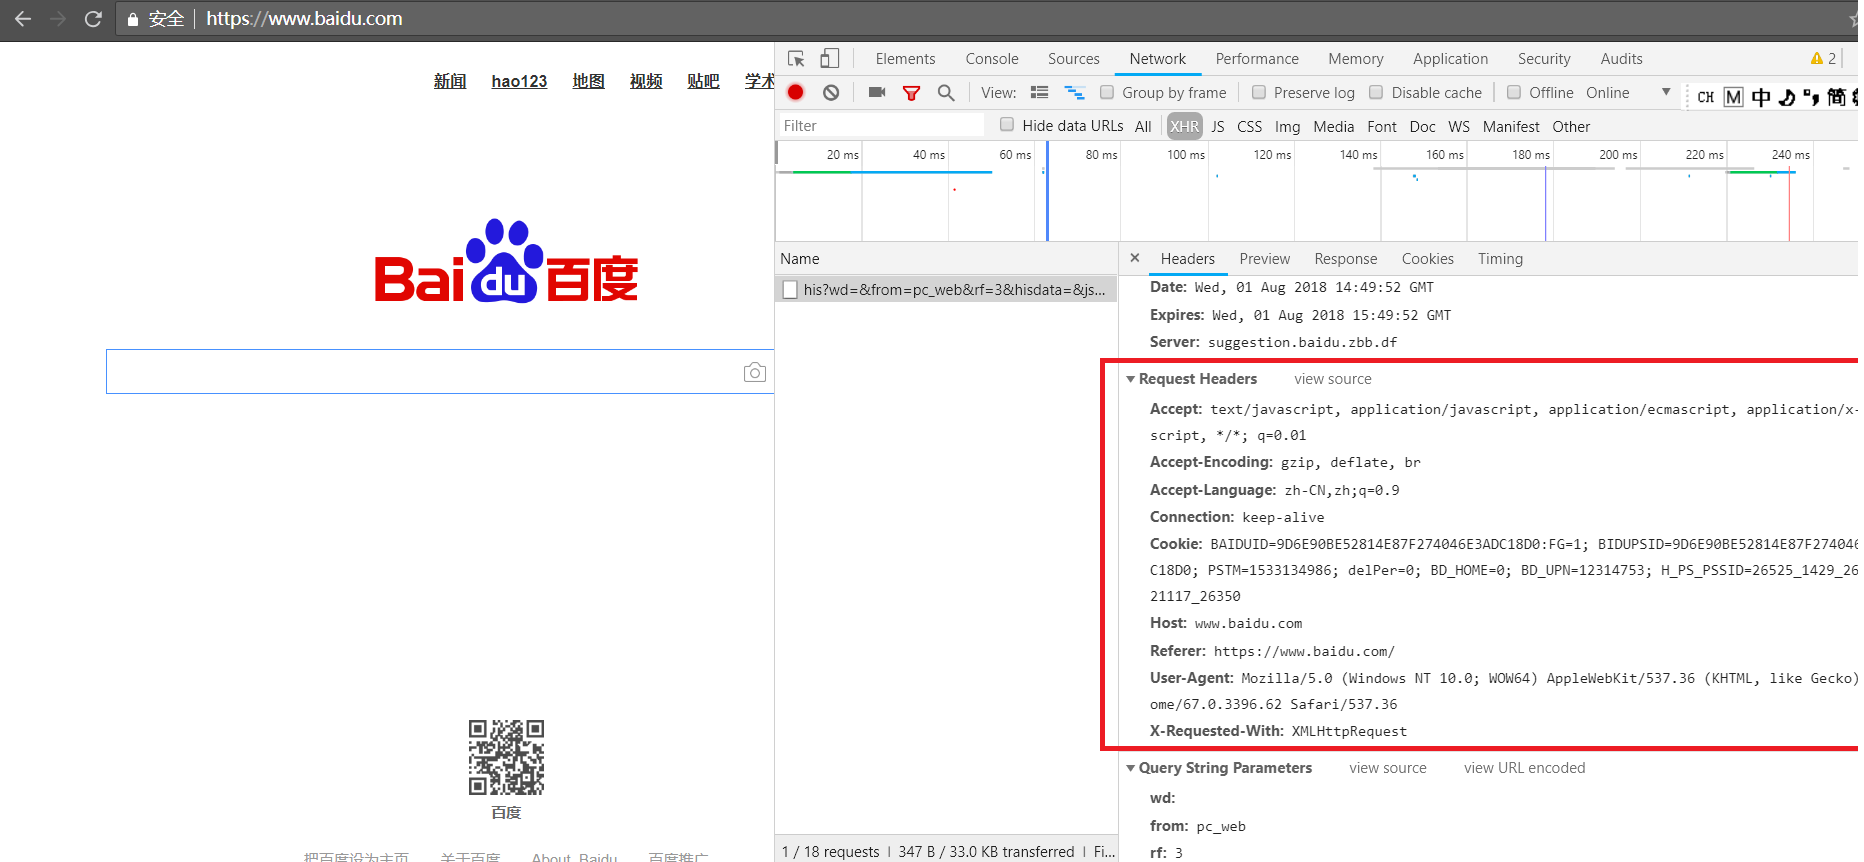Click the half-moon IME icon
1864x862 pixels.
(x=1787, y=97)
